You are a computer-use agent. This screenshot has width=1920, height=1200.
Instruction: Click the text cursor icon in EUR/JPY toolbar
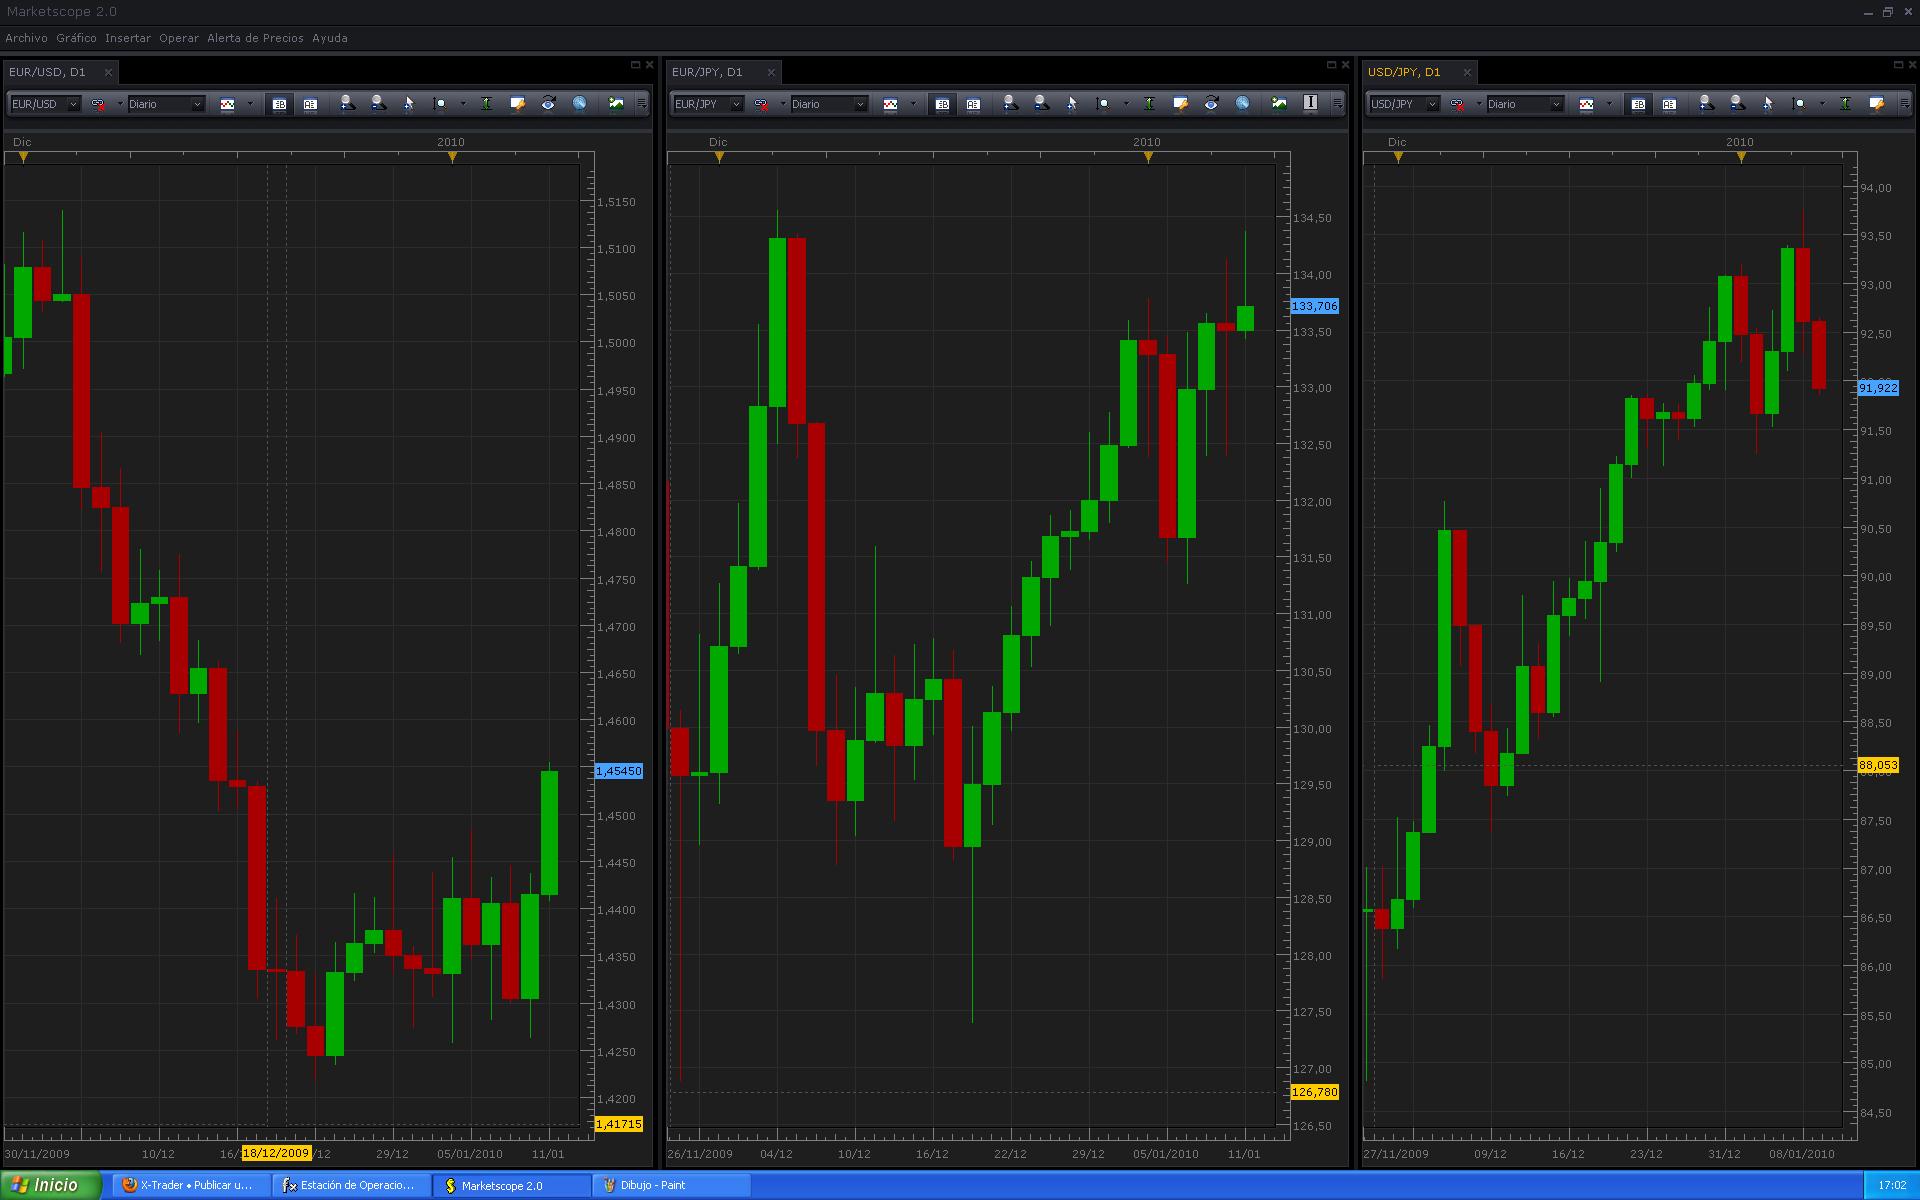[x=1310, y=103]
